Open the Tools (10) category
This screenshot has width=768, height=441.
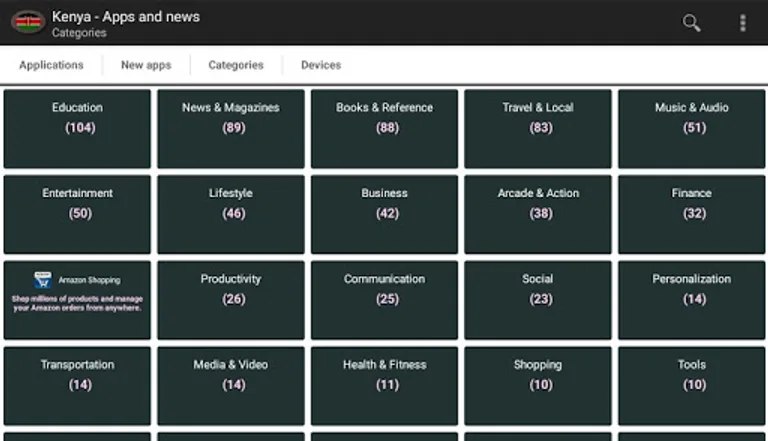692,386
